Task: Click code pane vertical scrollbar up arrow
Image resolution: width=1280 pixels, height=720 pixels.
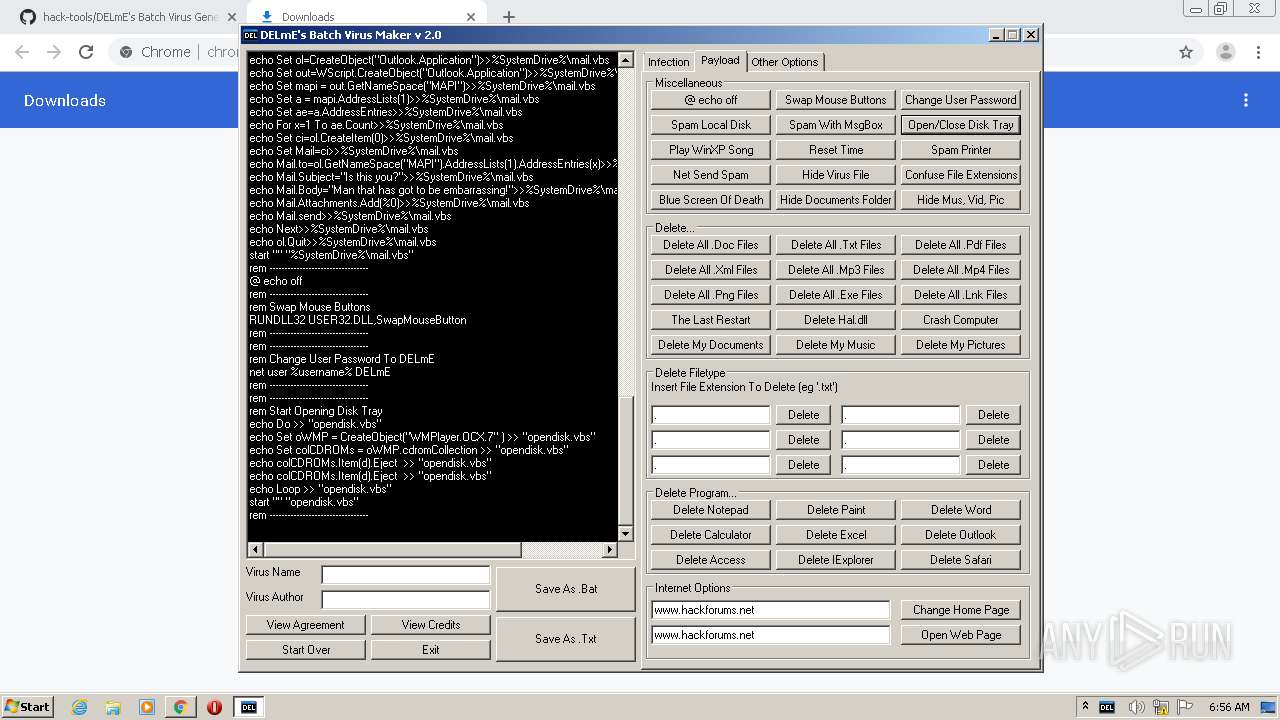Action: coord(626,59)
